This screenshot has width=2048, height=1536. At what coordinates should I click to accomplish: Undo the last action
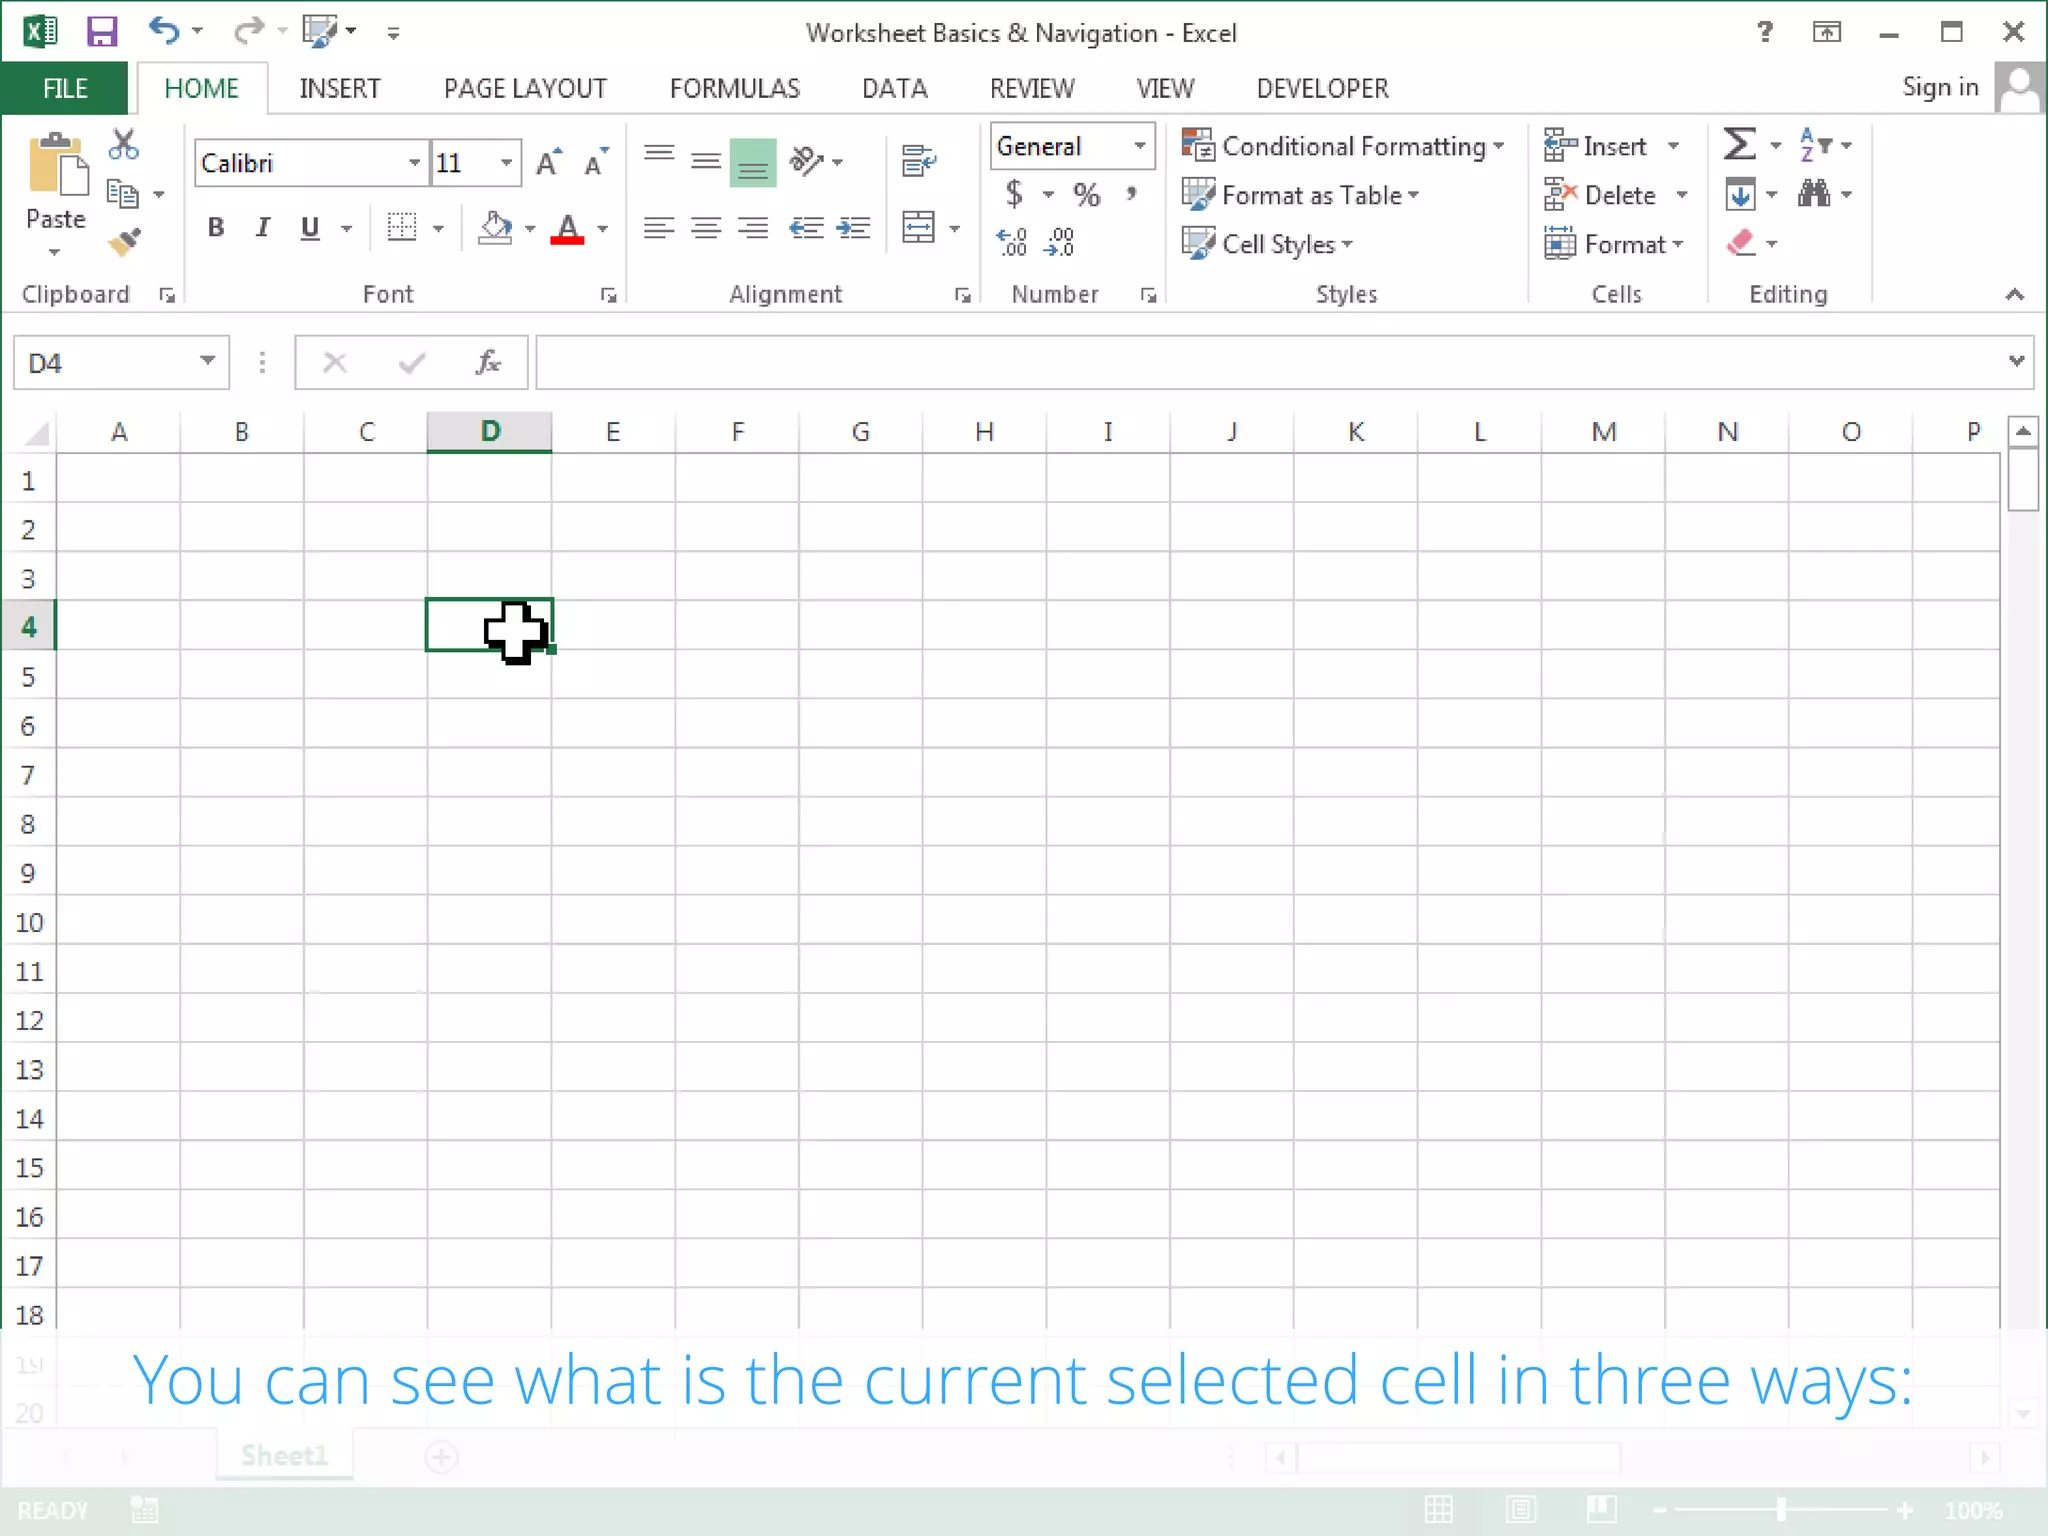[x=165, y=32]
